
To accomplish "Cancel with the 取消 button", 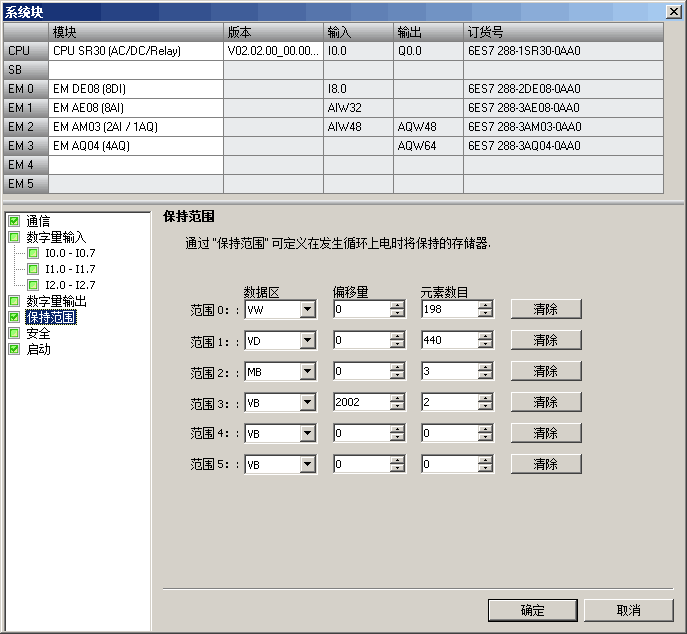I will (628, 610).
